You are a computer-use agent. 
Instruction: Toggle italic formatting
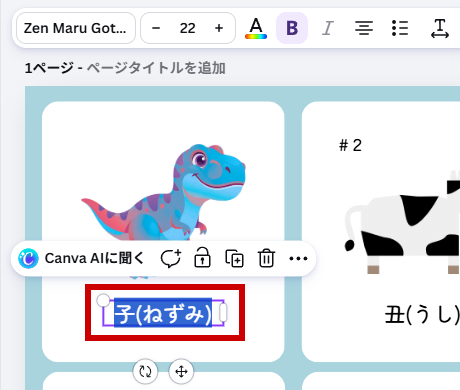[328, 28]
